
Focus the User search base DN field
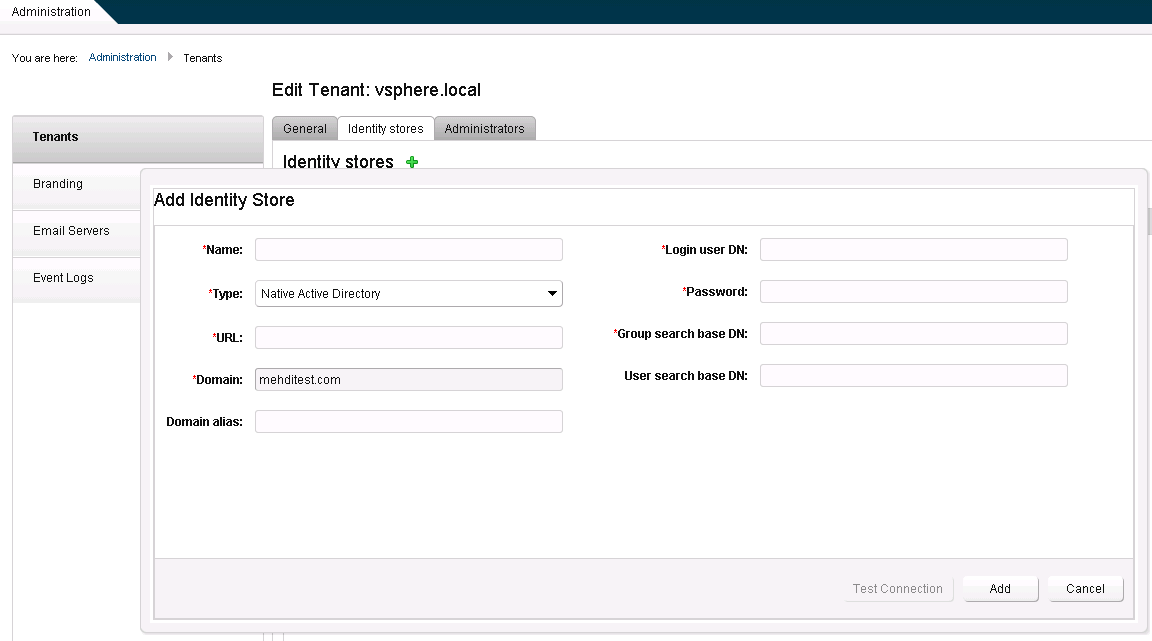coord(913,376)
